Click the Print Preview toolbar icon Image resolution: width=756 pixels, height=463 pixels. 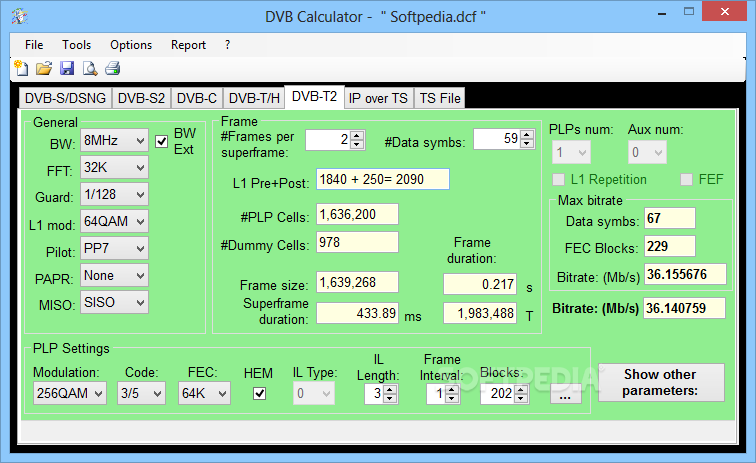click(x=90, y=68)
